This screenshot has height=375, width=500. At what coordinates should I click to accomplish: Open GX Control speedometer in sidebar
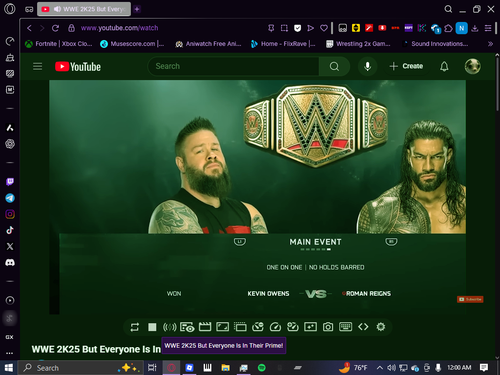(10, 41)
